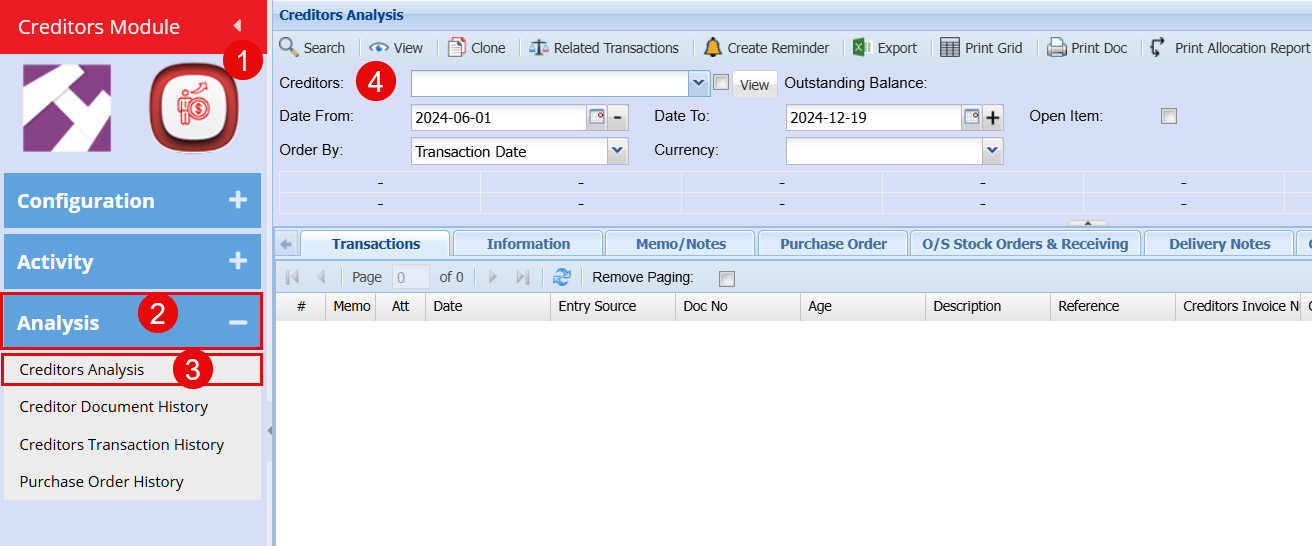Switch to the Transactions tab
The width and height of the screenshot is (1312, 546).
[x=376, y=244]
